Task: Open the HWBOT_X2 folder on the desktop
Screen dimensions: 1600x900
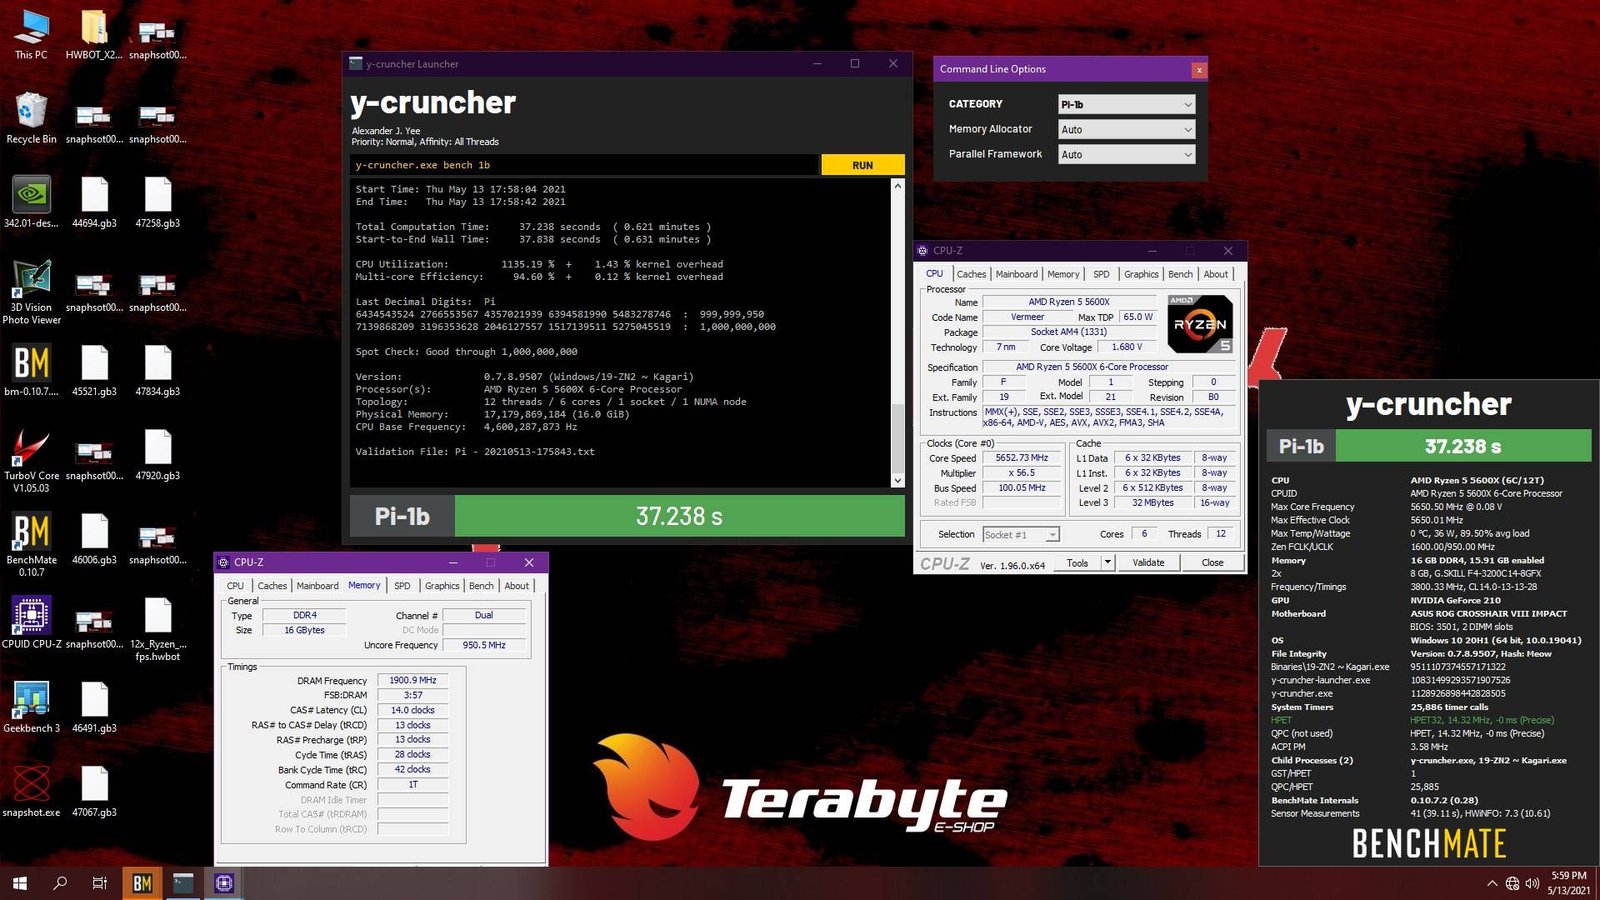Action: coord(94,29)
